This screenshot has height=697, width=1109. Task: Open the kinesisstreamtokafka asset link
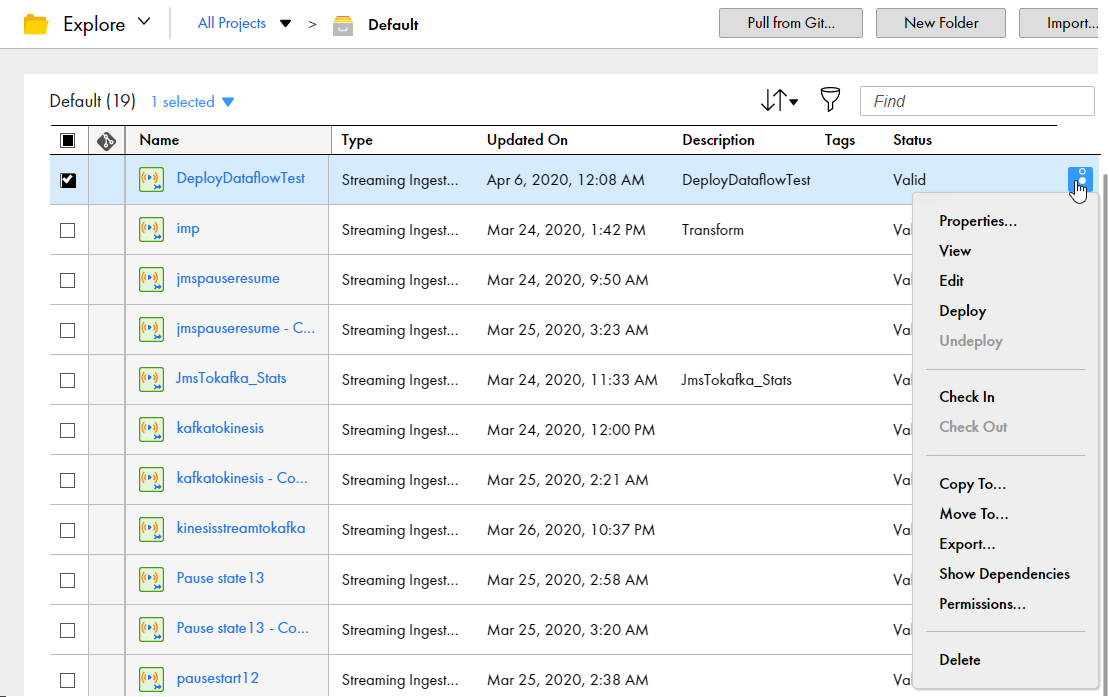(240, 528)
